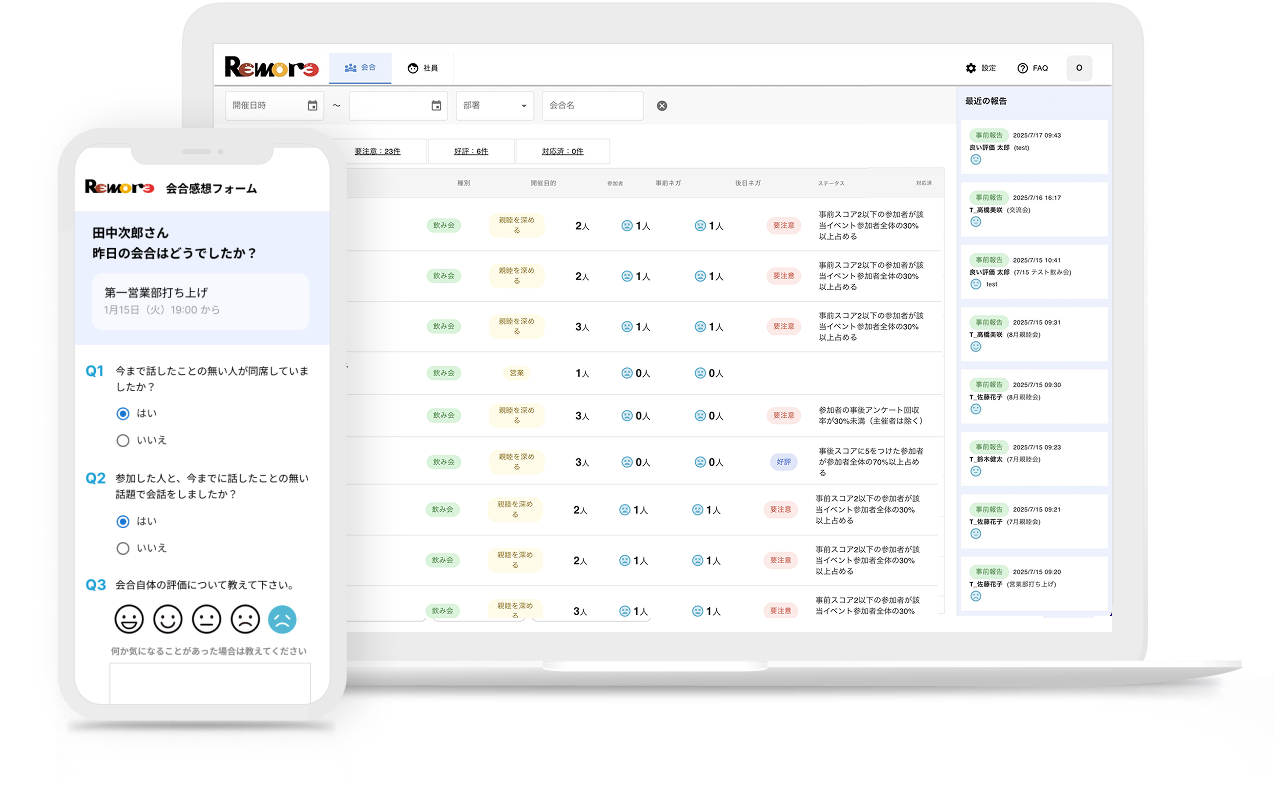Open 設定 via the gear icon
The image size is (1274, 802).
[x=971, y=68]
